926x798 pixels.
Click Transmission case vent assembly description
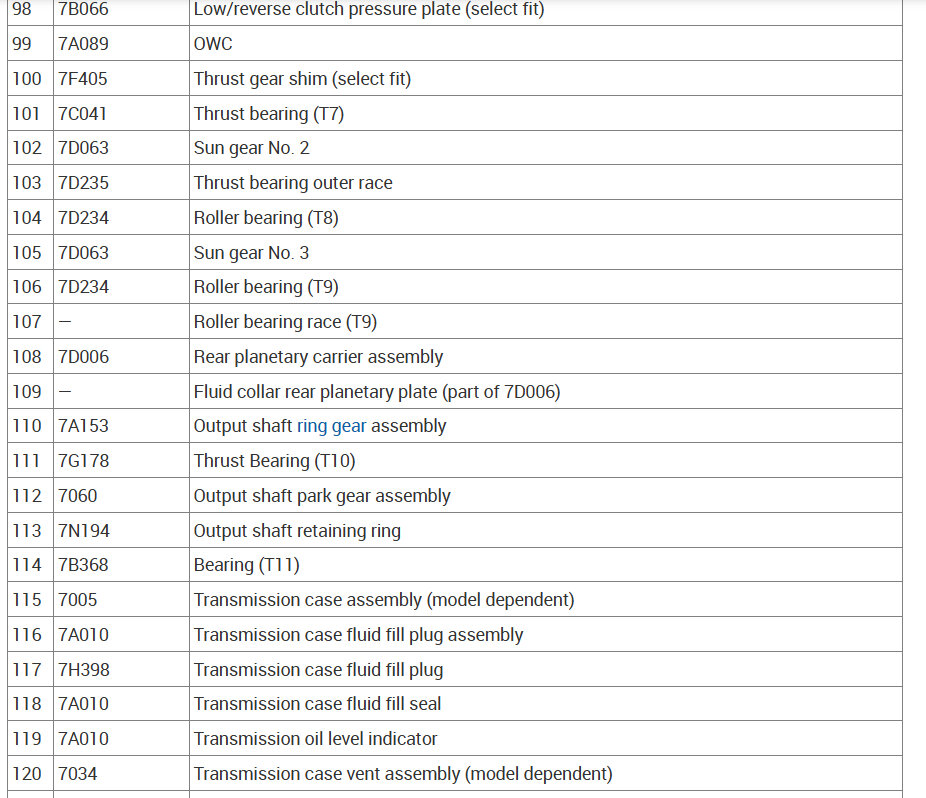(x=403, y=774)
